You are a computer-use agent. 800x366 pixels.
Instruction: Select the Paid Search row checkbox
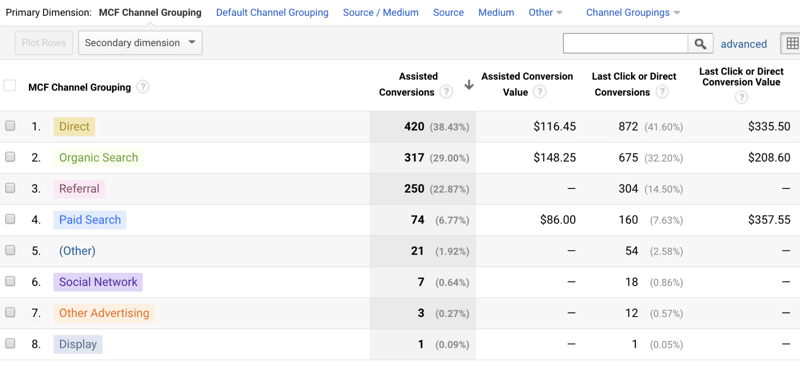coord(10,219)
